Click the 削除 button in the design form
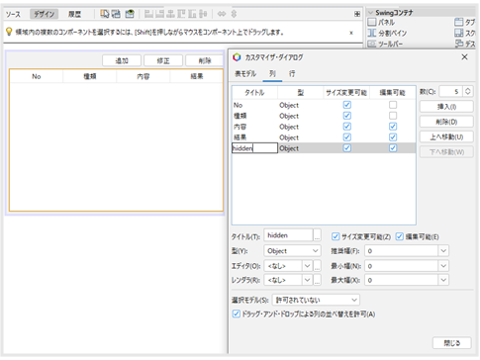This screenshot has height=360, width=480. [x=205, y=61]
